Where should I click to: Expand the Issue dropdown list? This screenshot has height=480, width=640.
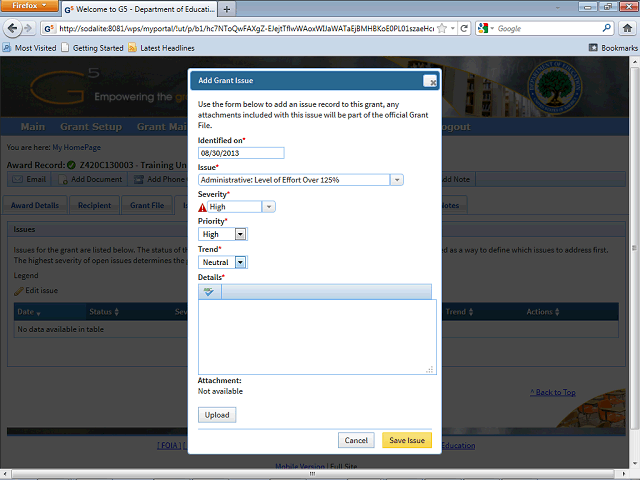click(397, 180)
